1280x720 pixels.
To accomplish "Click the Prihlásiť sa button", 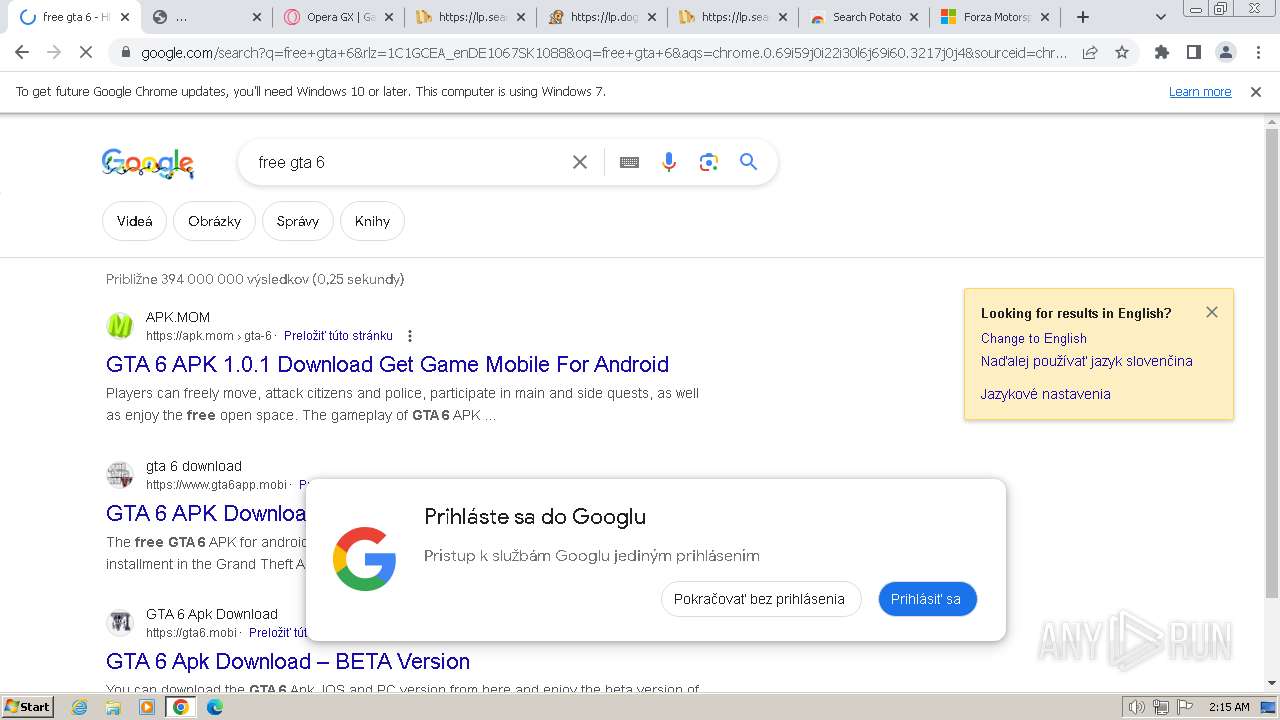I will click(927, 599).
